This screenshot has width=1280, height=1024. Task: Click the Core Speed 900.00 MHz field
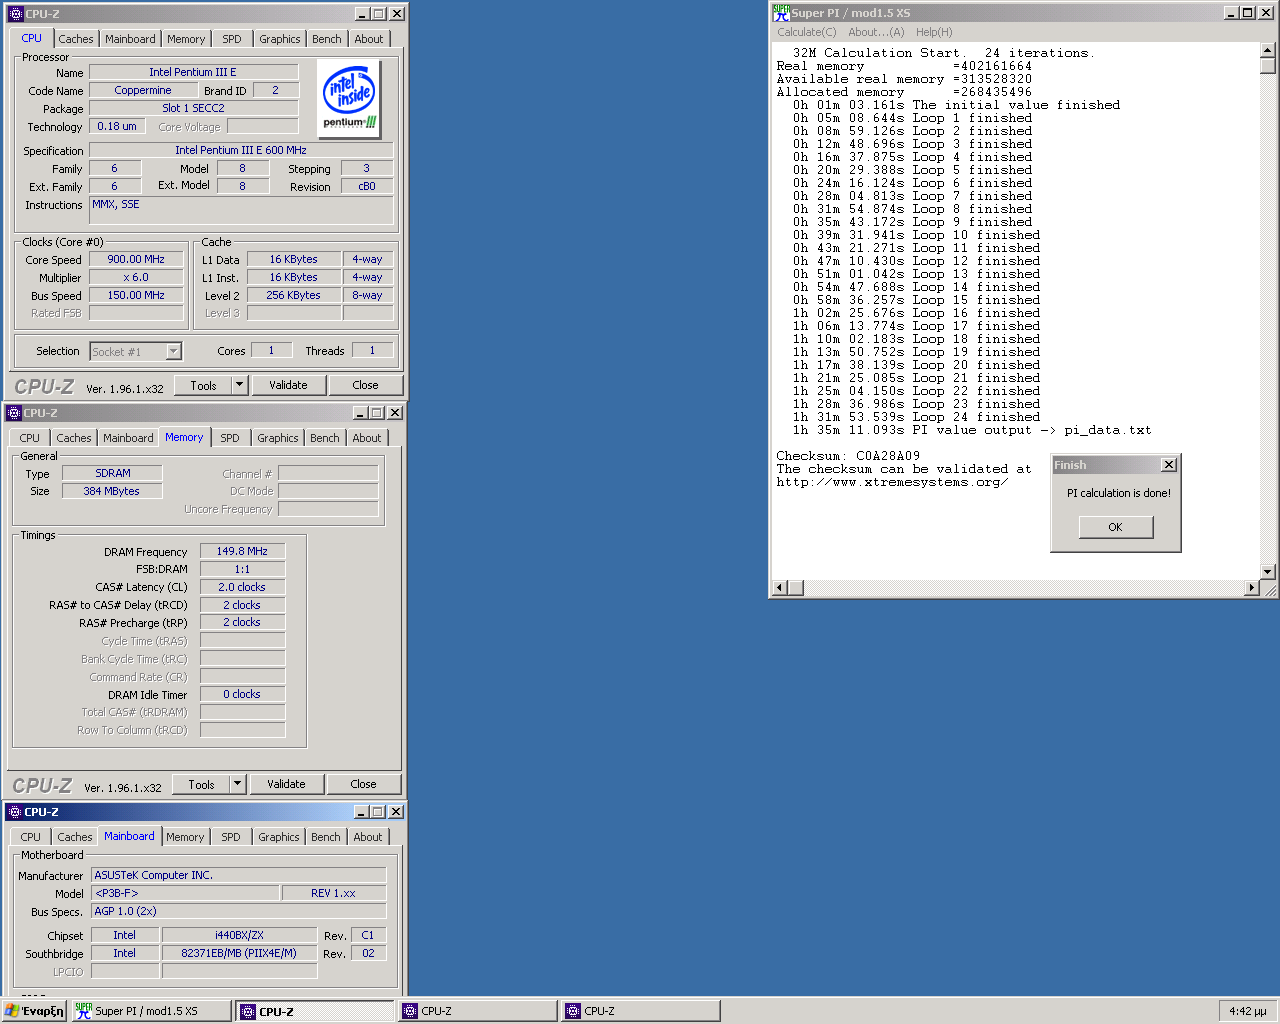pos(136,259)
